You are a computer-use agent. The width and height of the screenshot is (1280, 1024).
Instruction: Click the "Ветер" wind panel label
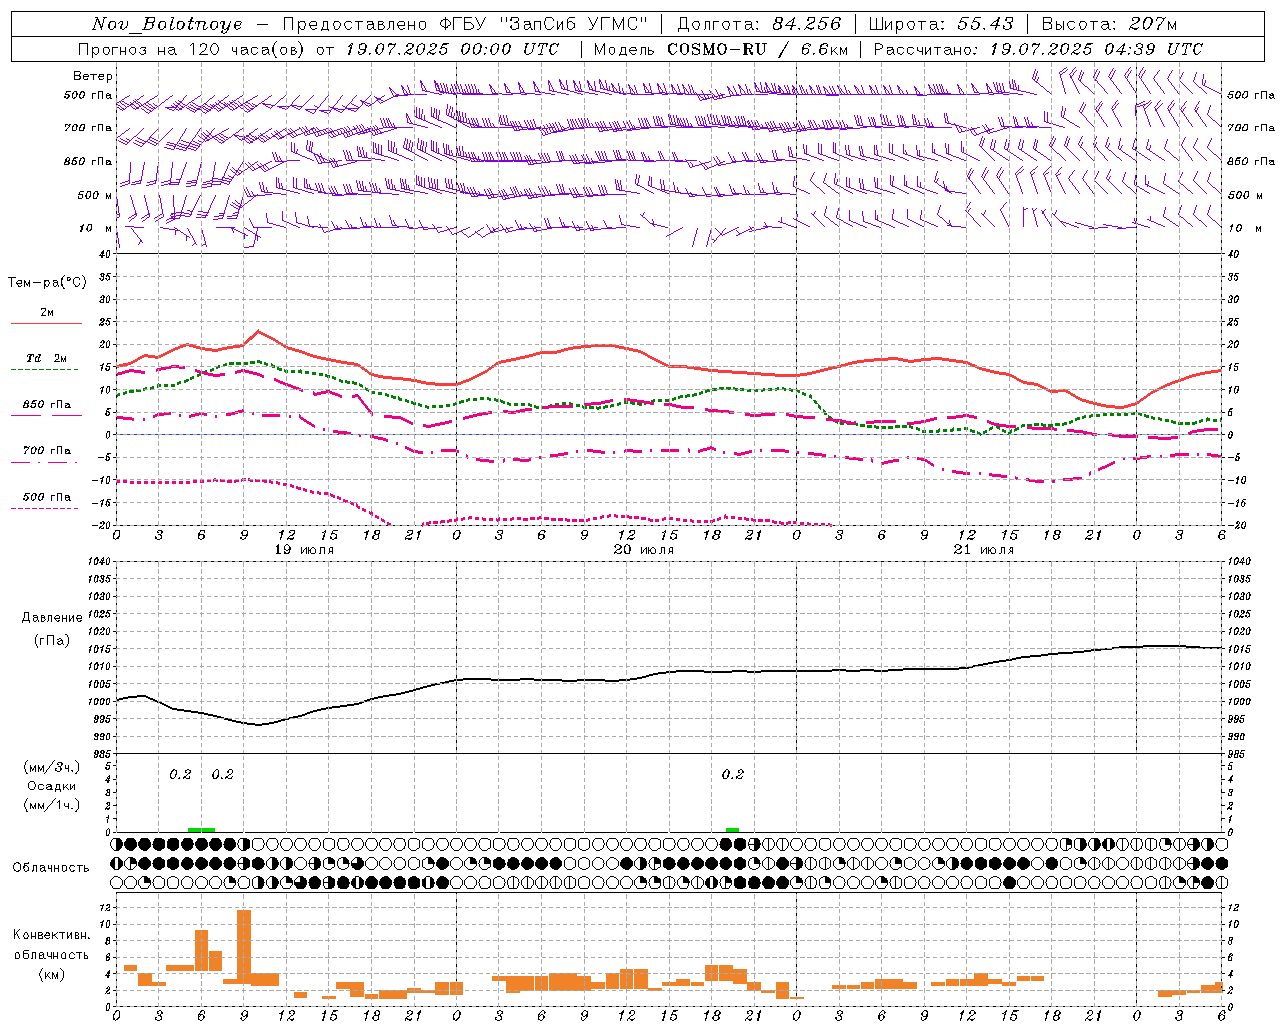click(92, 76)
